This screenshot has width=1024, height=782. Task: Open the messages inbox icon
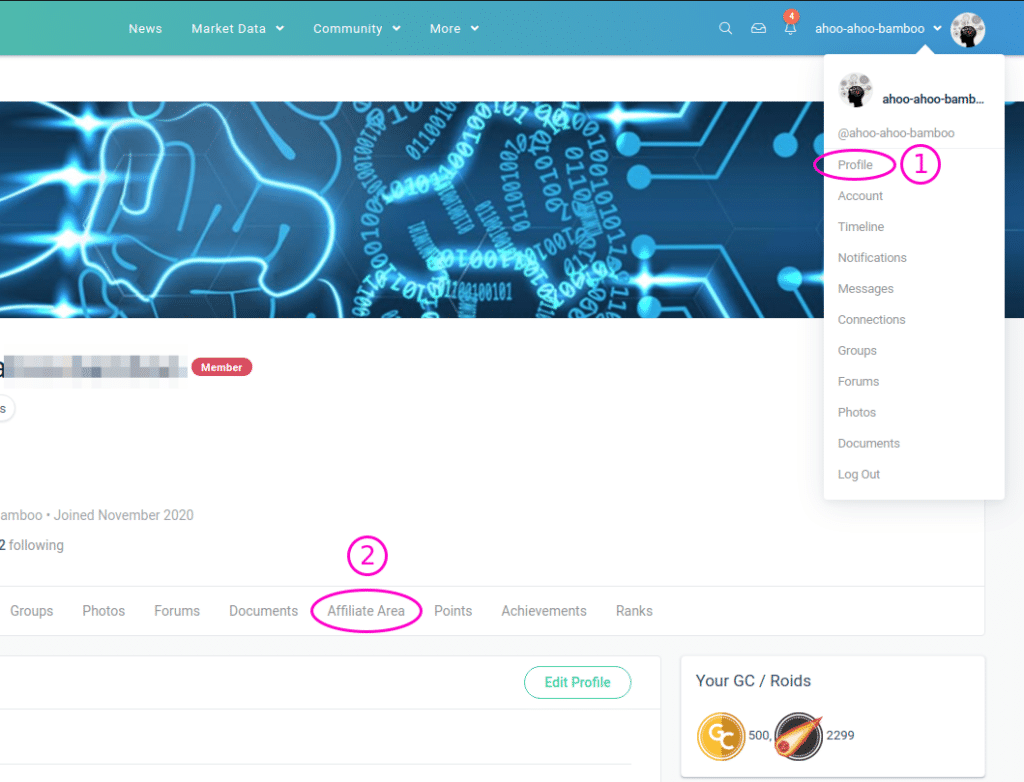point(759,29)
